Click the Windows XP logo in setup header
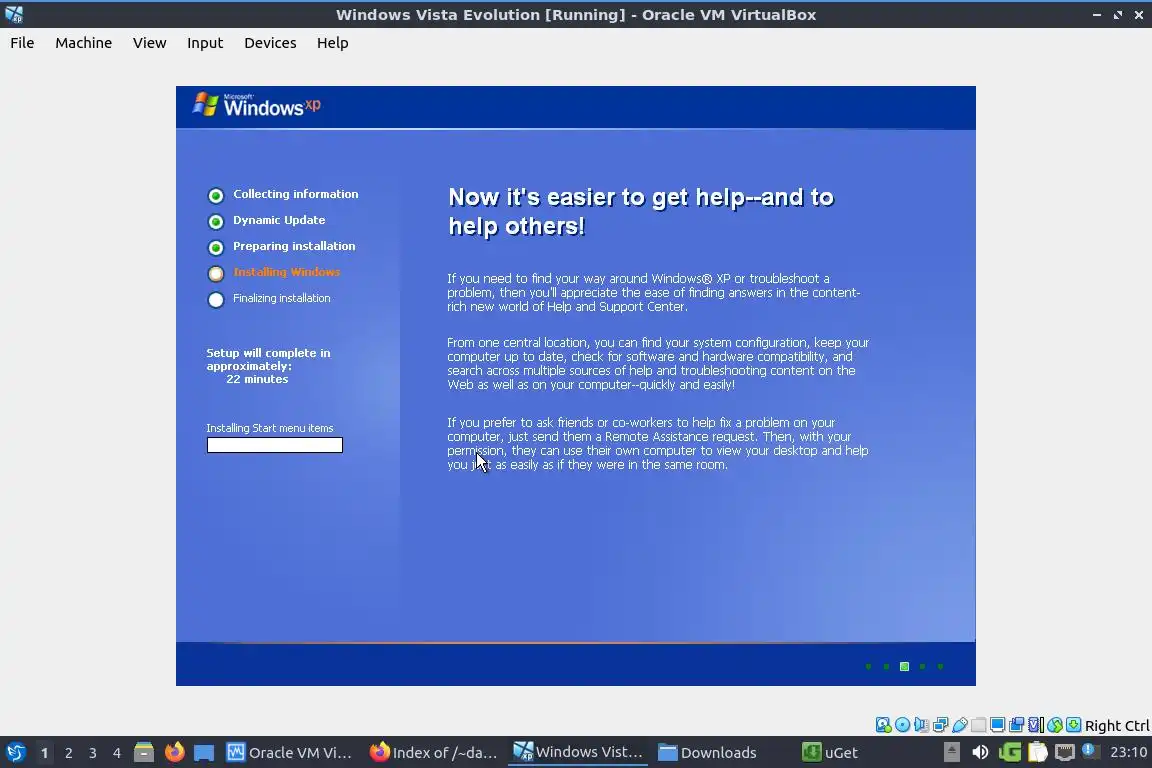The image size is (1152, 768). (x=256, y=105)
